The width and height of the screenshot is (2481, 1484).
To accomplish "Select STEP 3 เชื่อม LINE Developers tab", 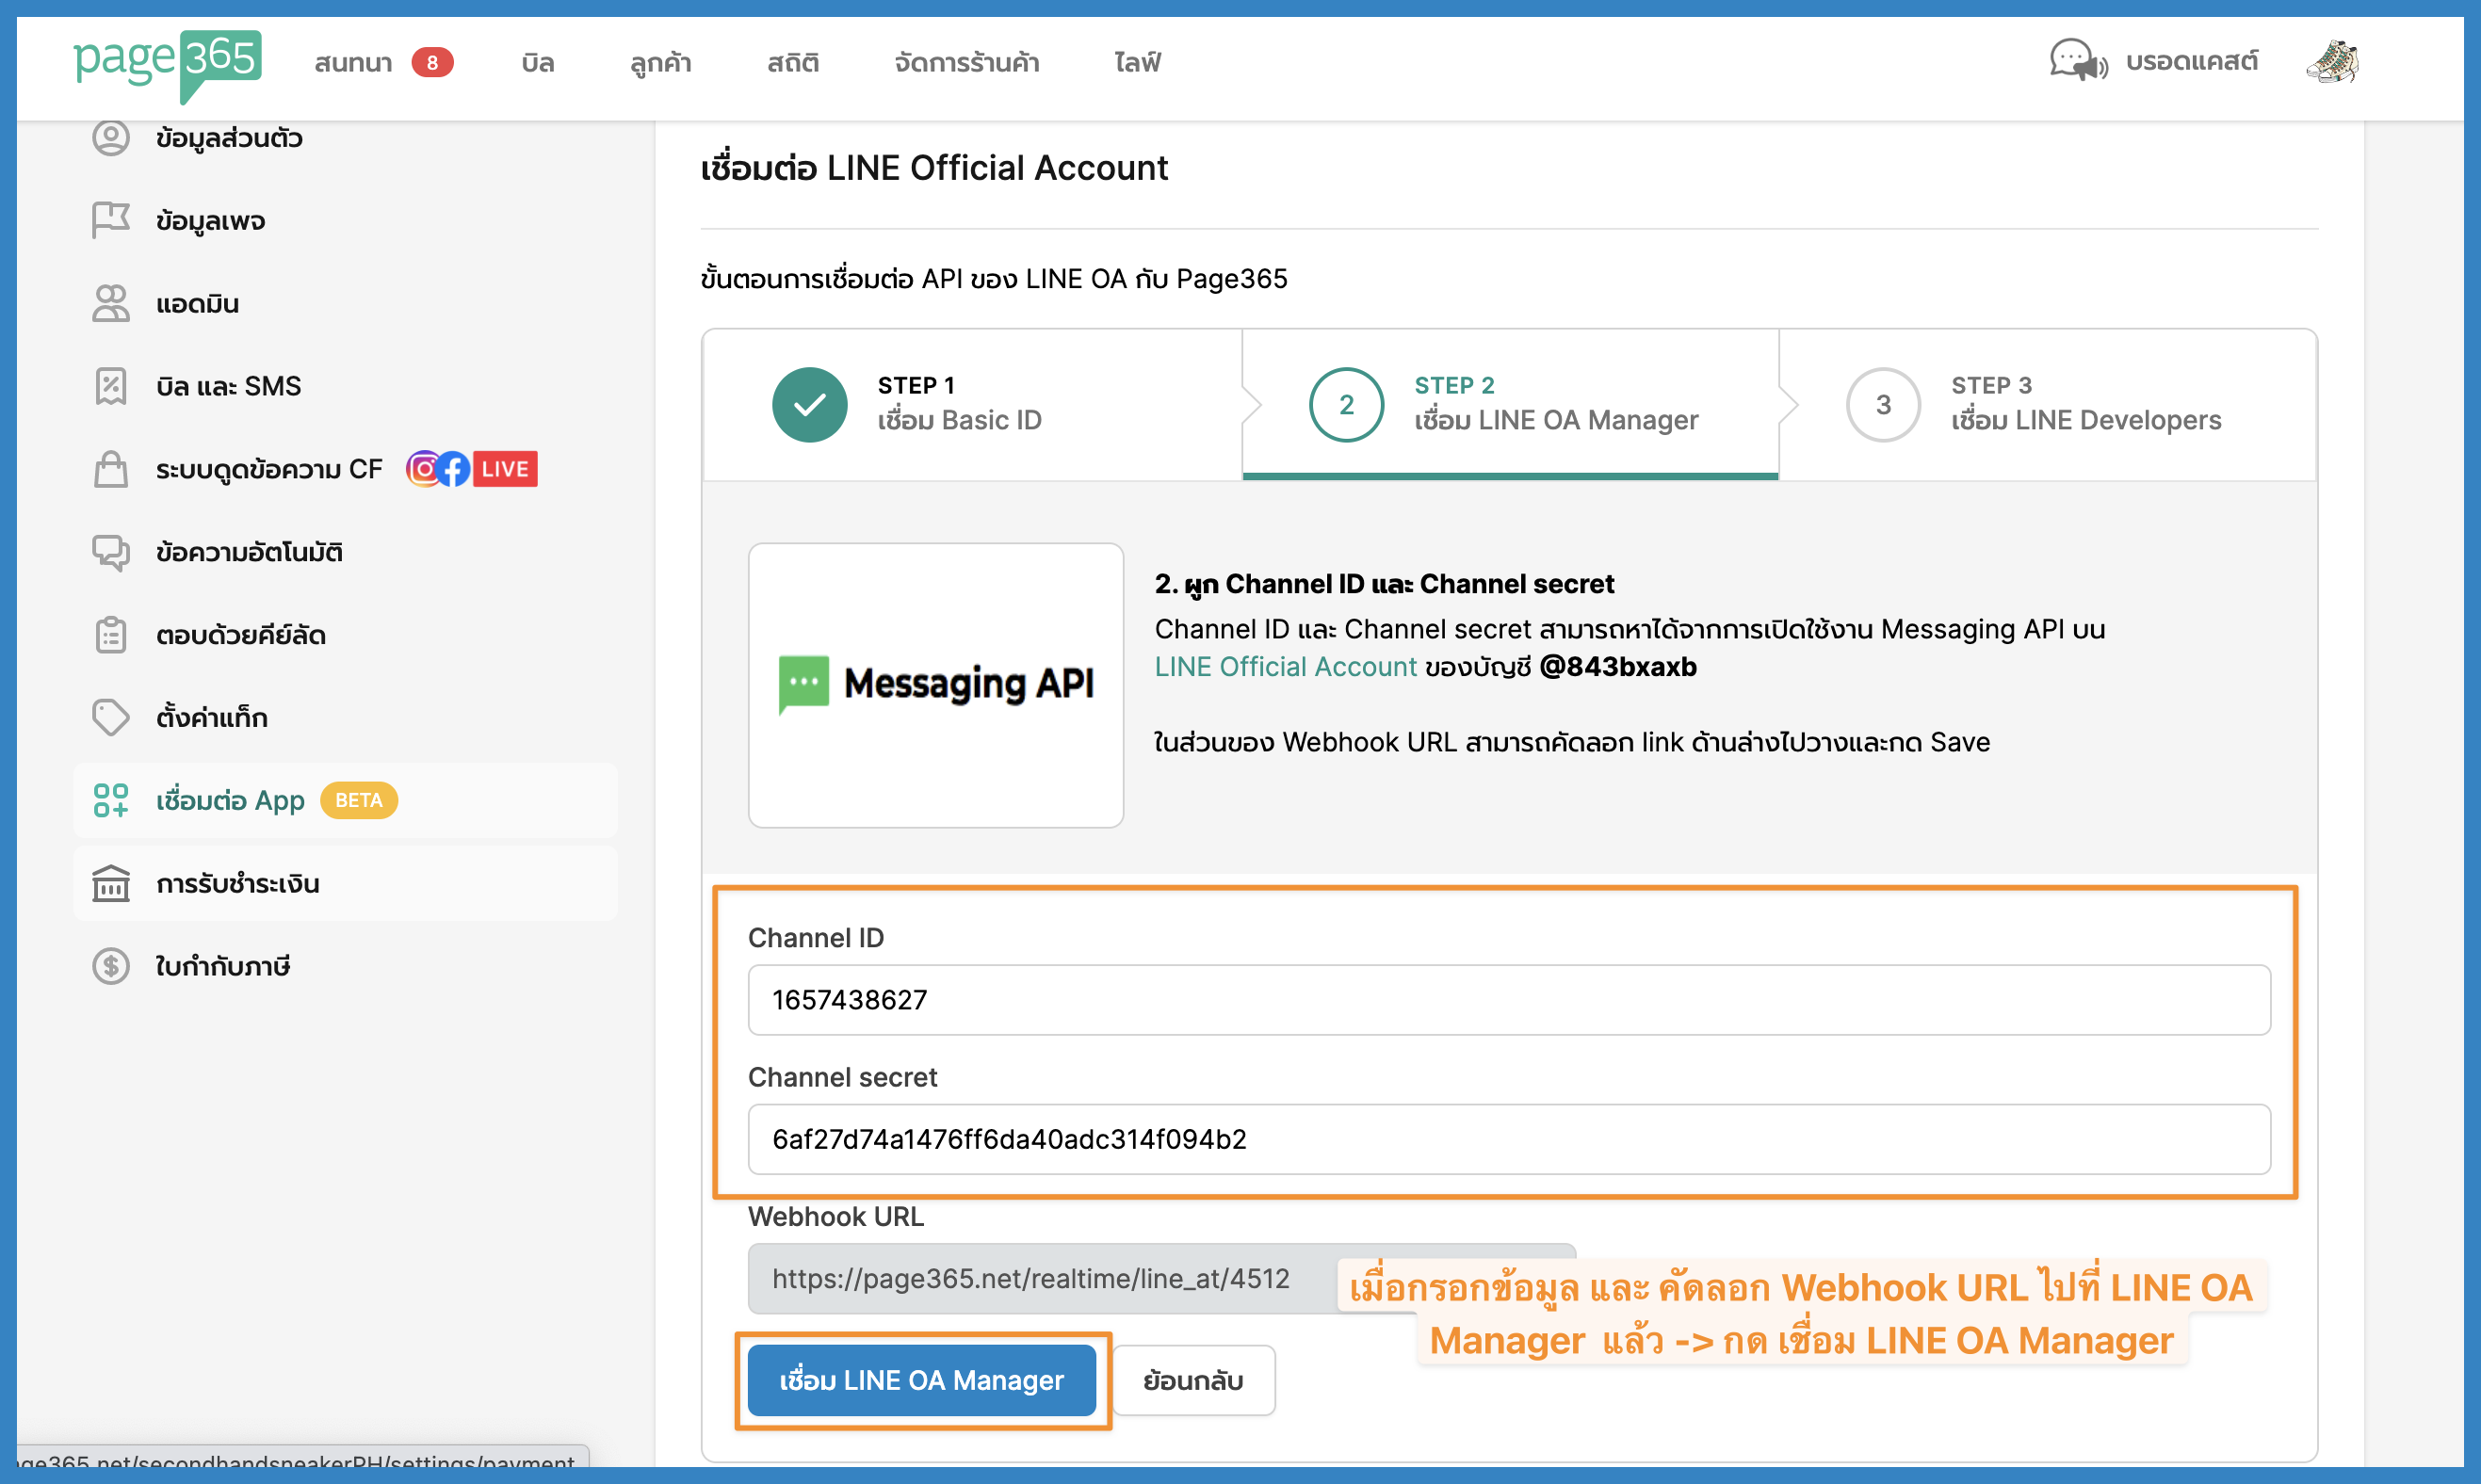I will tap(2047, 404).
